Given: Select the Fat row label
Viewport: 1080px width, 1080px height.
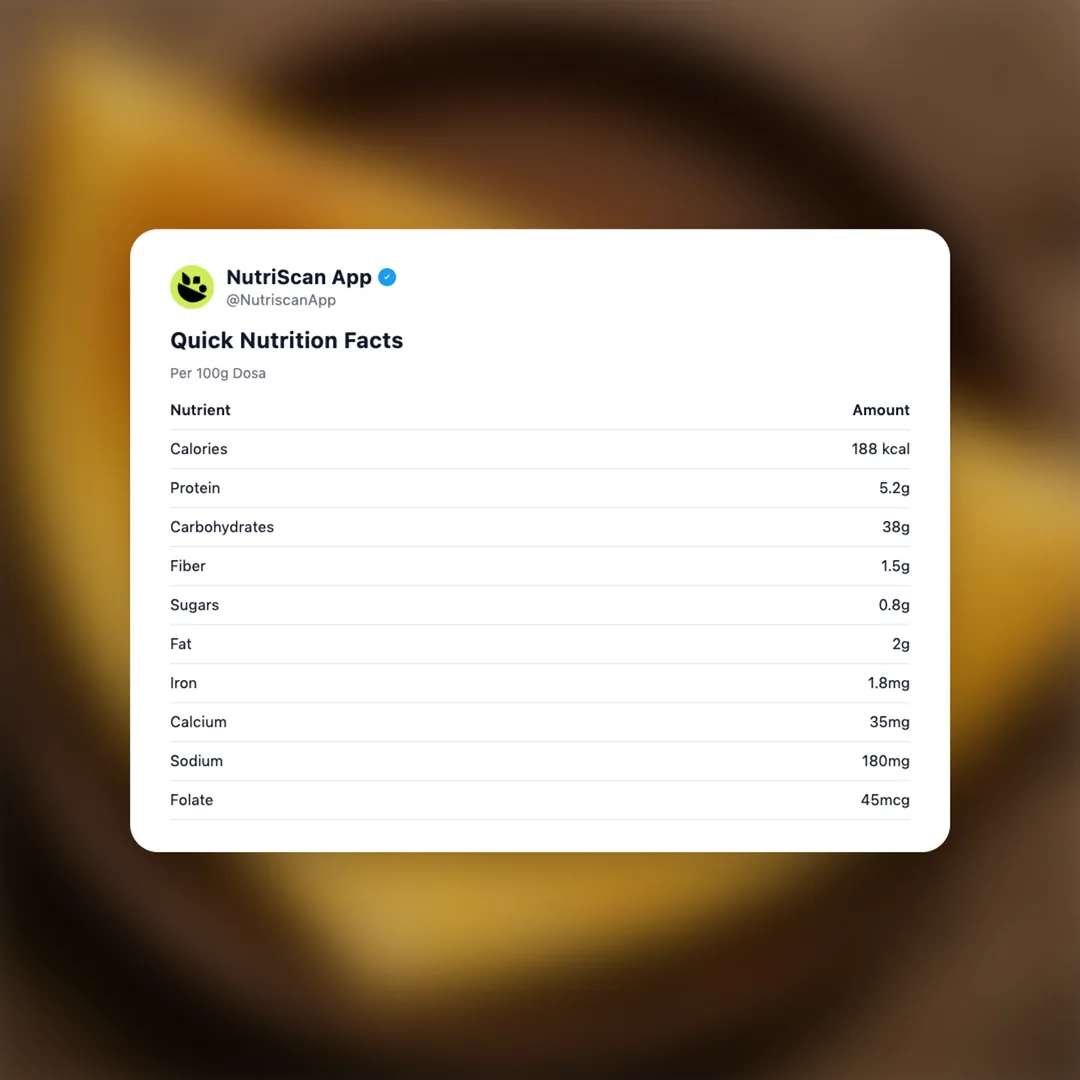Looking at the screenshot, I should click(x=181, y=644).
